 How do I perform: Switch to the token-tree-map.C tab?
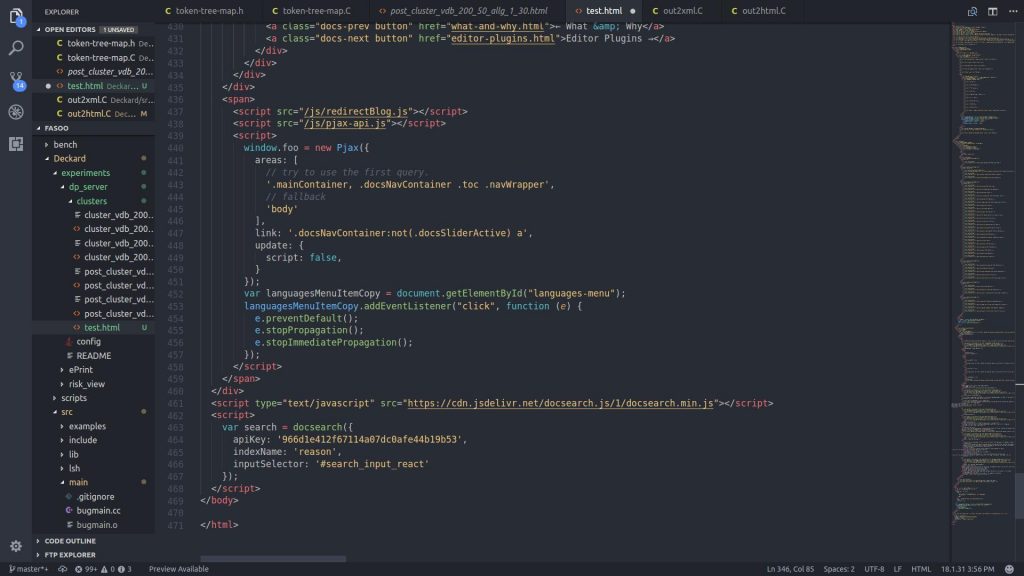coord(316,11)
